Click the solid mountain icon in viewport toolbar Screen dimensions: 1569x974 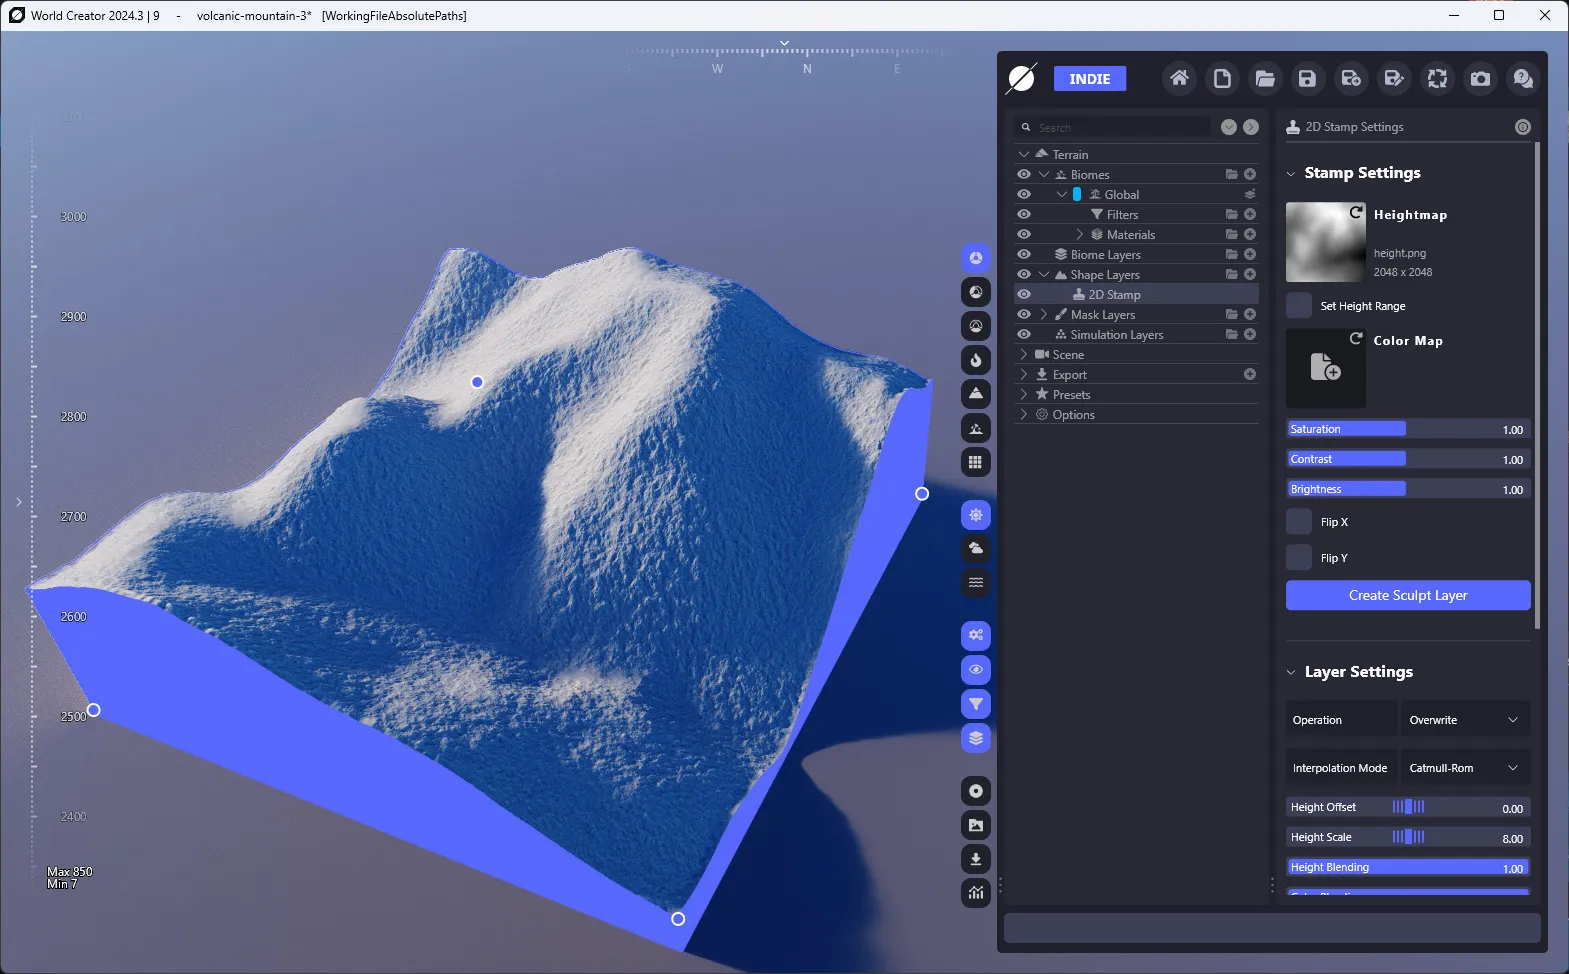976,394
